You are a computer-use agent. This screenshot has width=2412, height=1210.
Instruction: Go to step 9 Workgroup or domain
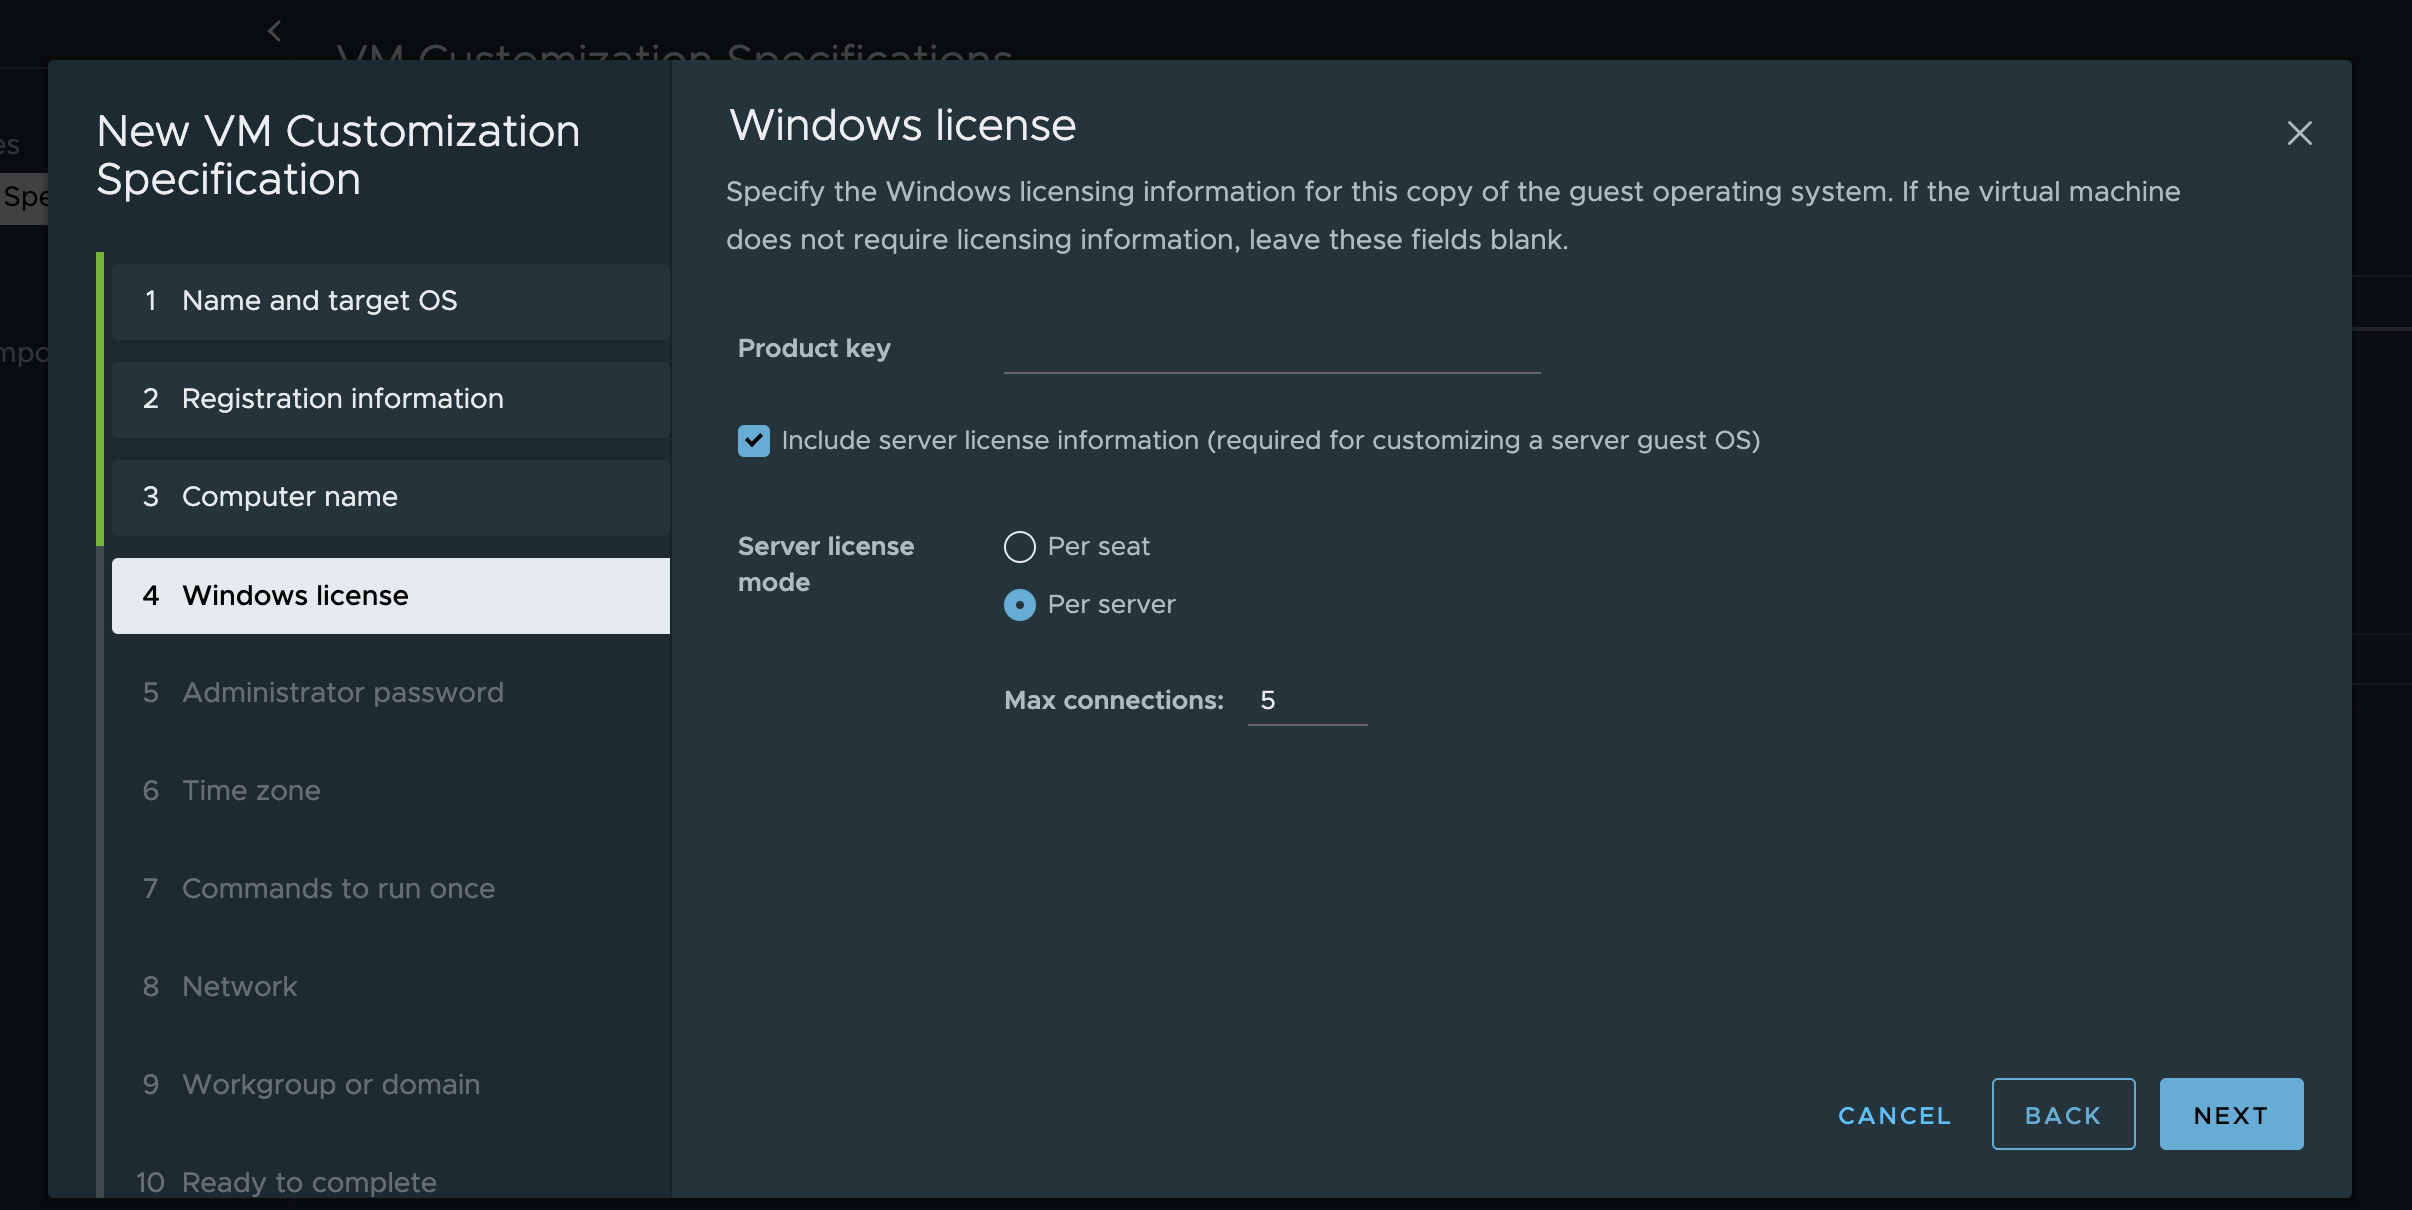coord(330,1085)
